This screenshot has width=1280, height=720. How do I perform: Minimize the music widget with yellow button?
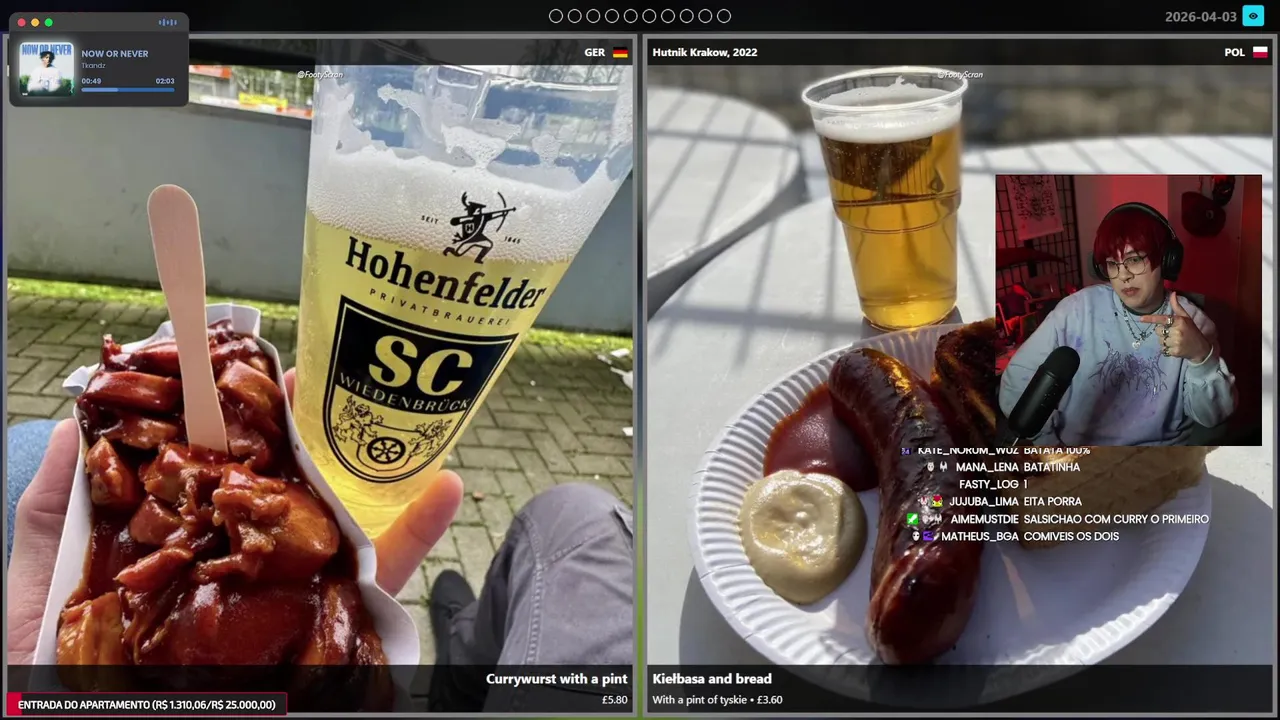[35, 22]
